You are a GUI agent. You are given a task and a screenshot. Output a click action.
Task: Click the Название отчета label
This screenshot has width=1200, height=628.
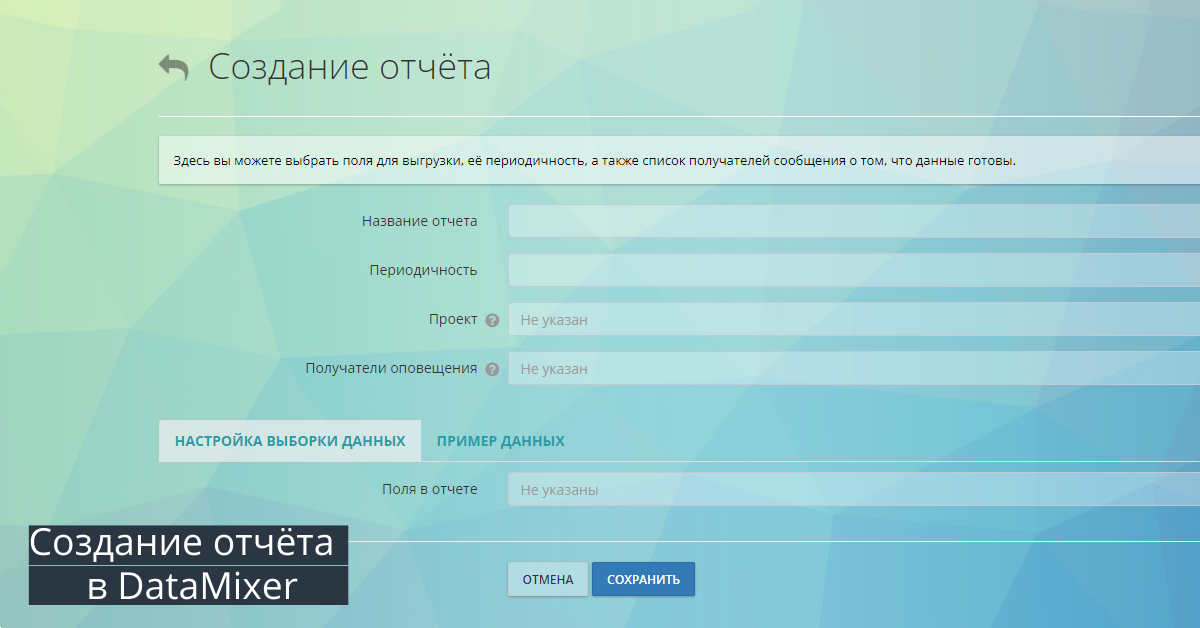click(x=420, y=220)
